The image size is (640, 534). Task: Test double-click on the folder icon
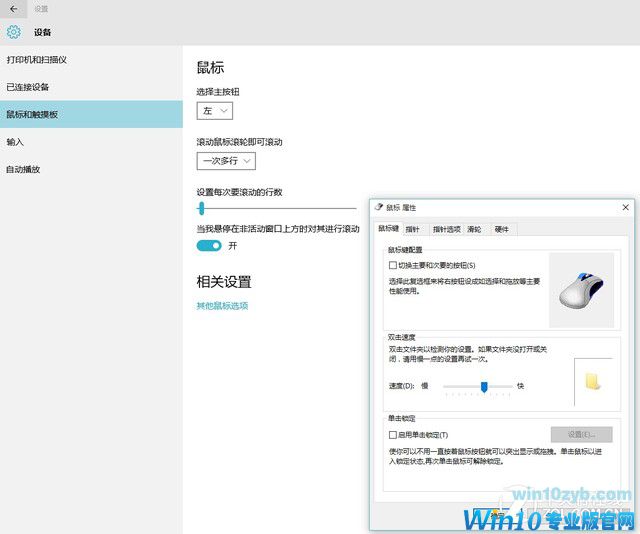593,381
